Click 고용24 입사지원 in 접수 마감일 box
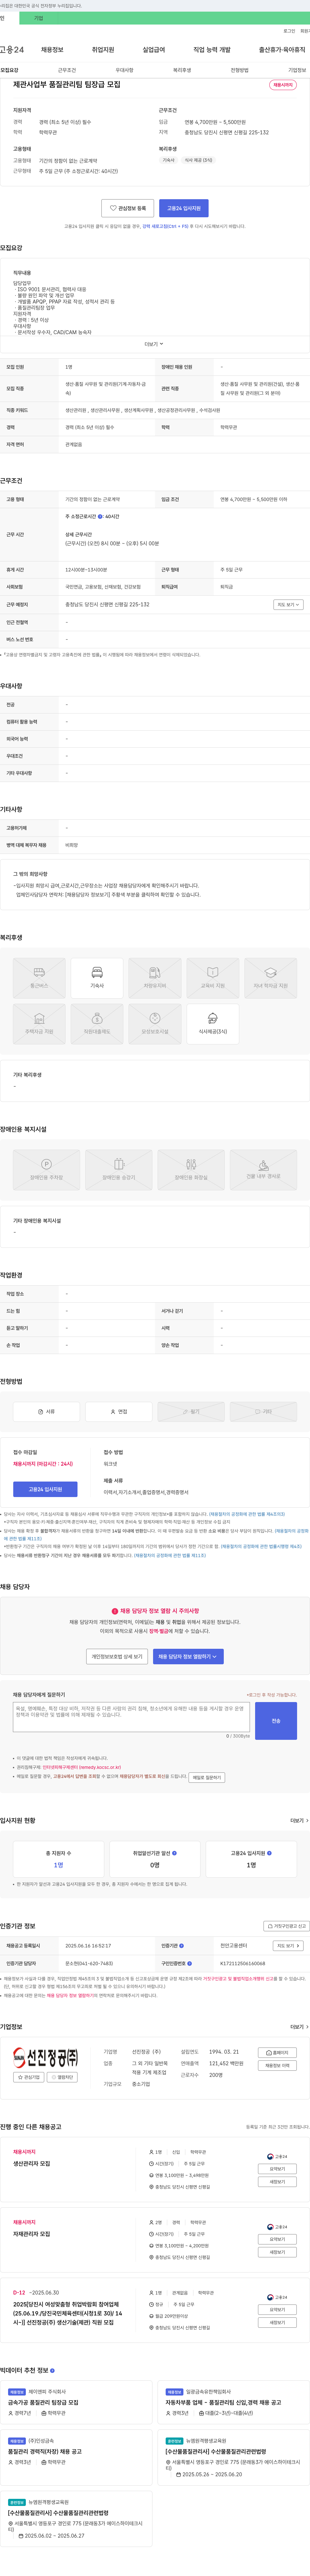310x2576 pixels. point(45,1489)
